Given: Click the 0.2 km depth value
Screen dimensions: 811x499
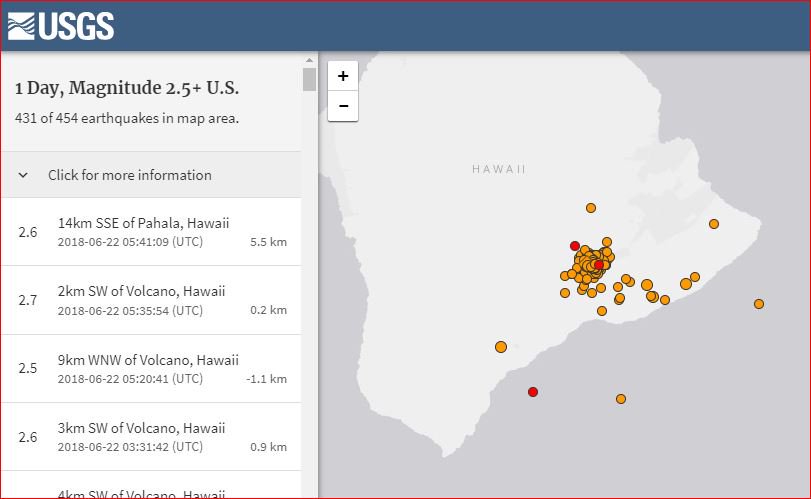Looking at the screenshot, I should point(268,310).
